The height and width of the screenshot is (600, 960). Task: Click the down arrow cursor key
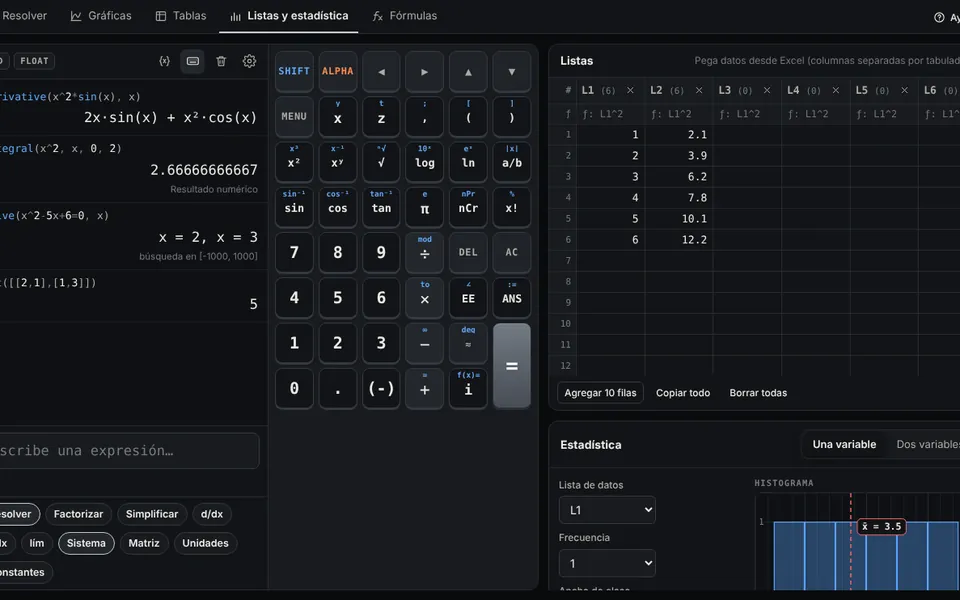(x=512, y=72)
